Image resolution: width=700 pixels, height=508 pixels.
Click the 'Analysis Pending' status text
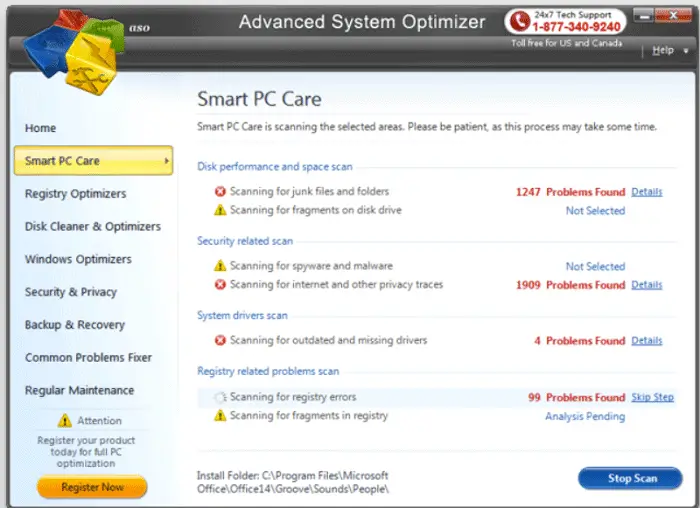coord(585,416)
